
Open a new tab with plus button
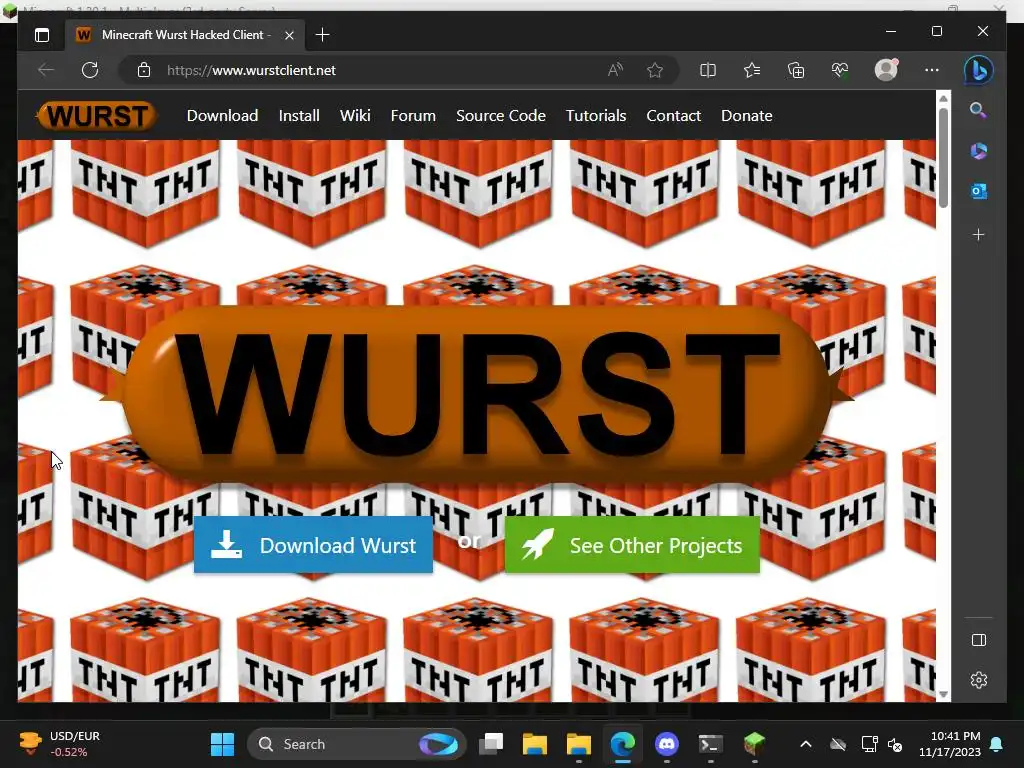[322, 35]
